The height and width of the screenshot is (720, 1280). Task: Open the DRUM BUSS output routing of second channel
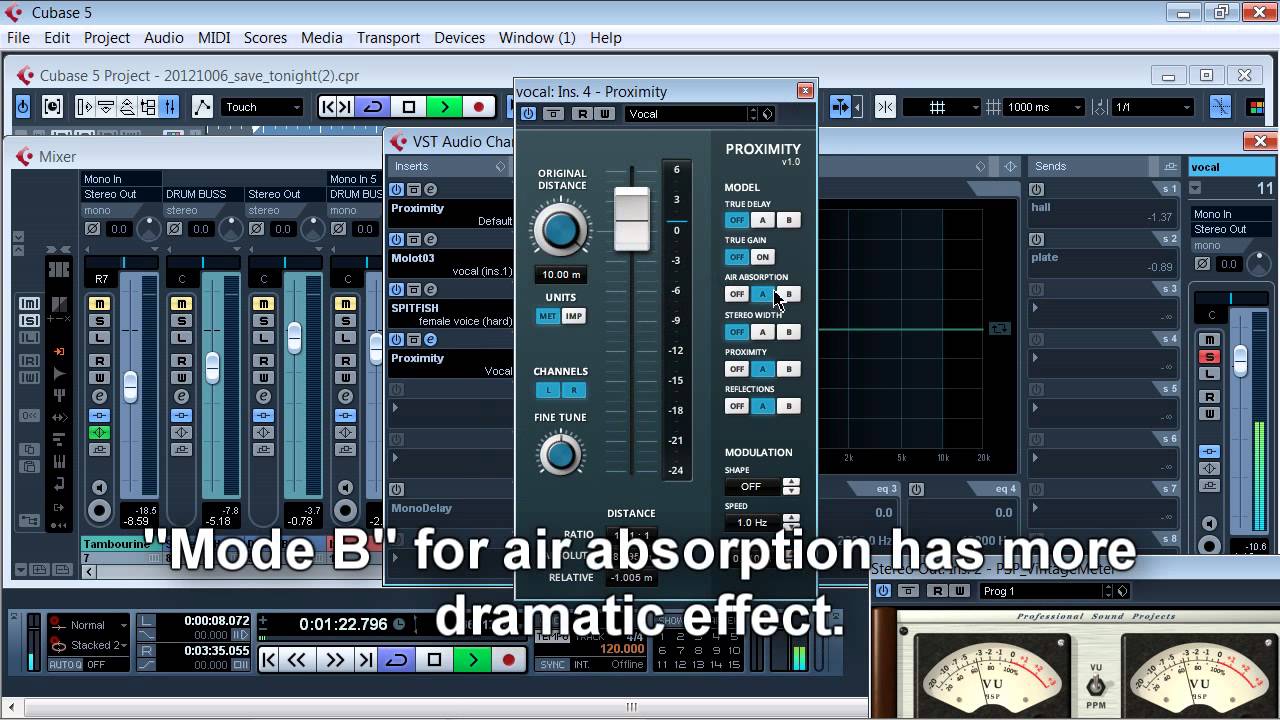[204, 194]
